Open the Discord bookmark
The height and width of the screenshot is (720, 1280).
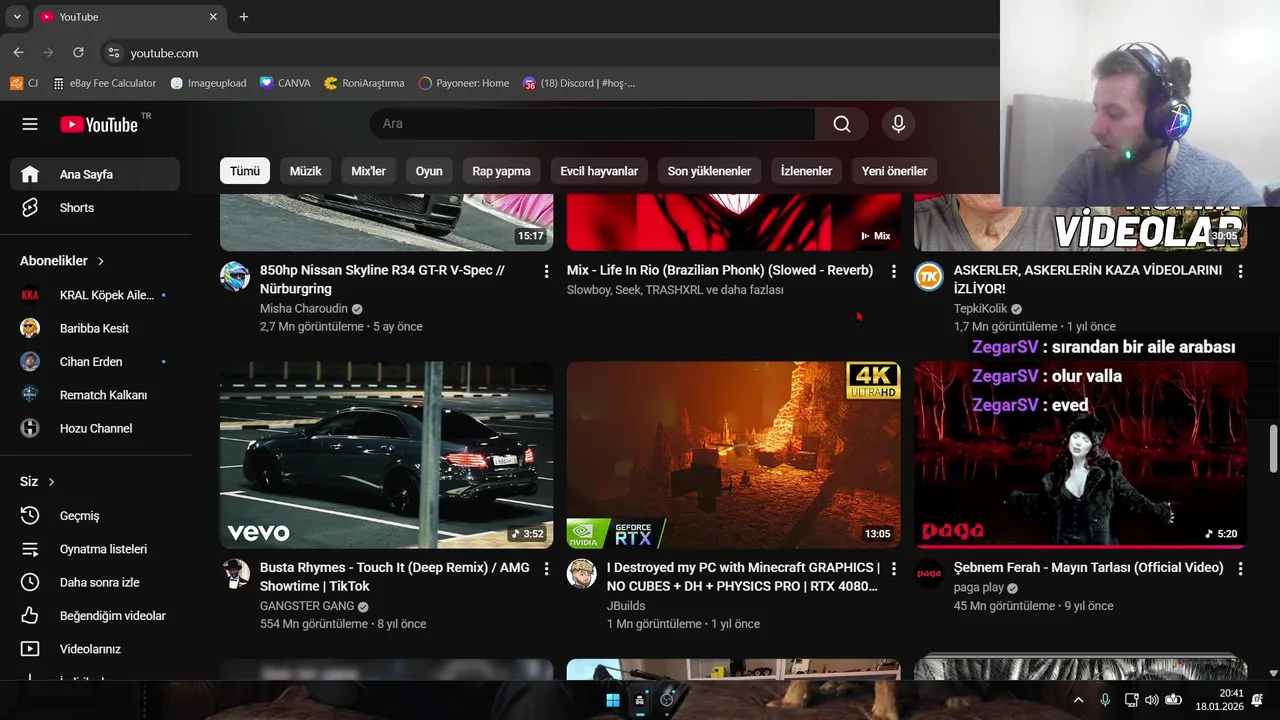tap(579, 83)
